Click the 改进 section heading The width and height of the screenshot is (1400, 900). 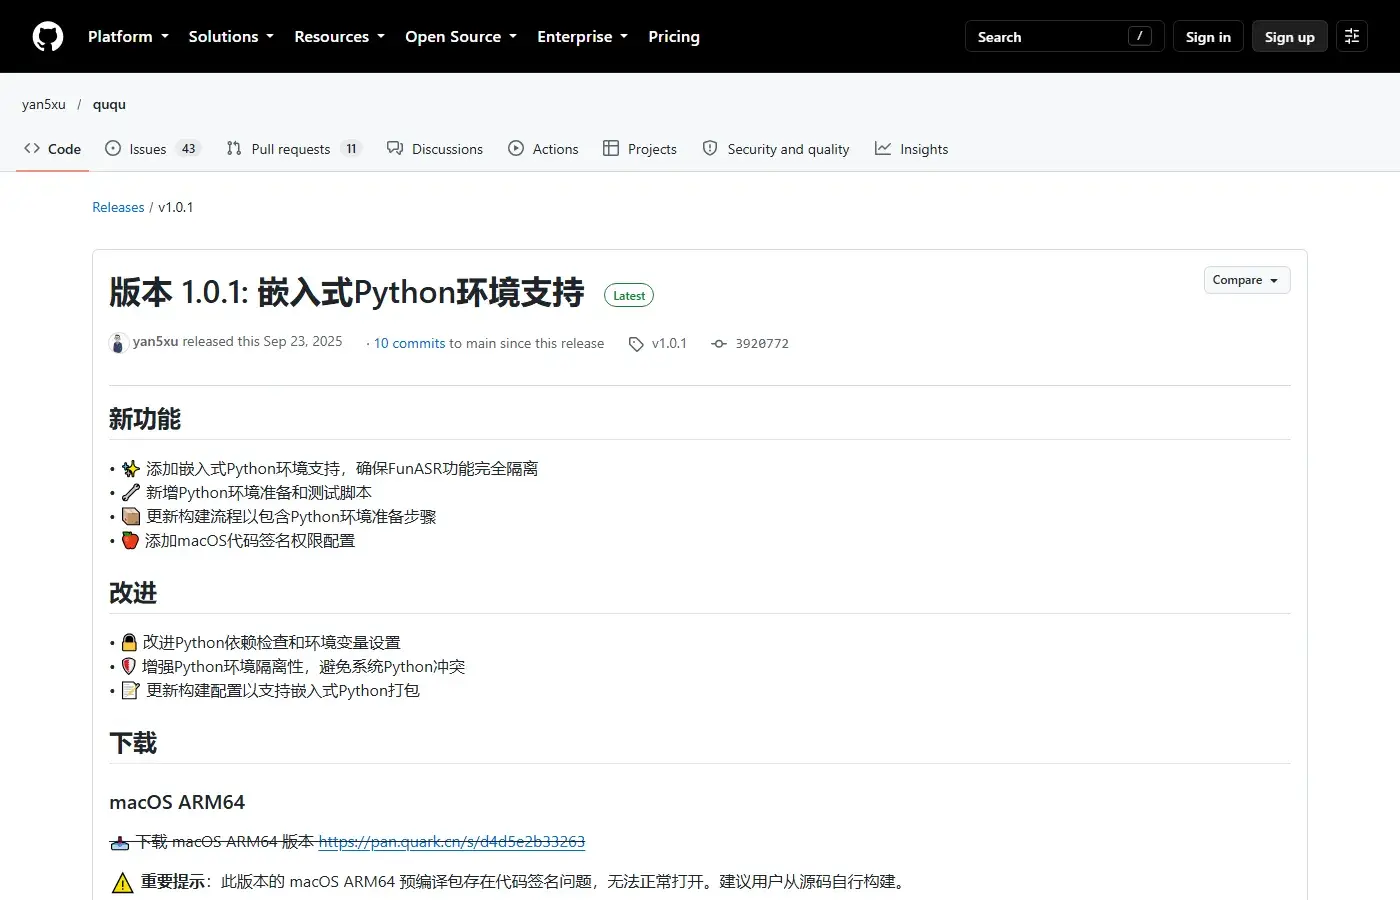[x=133, y=593]
